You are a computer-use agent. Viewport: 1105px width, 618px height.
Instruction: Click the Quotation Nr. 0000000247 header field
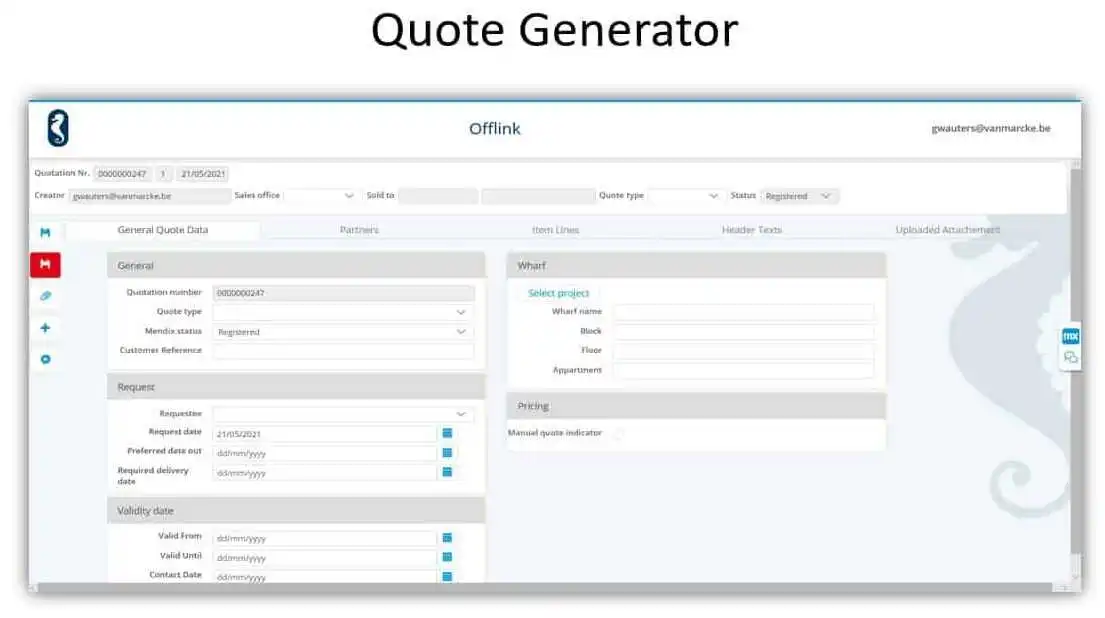click(122, 173)
